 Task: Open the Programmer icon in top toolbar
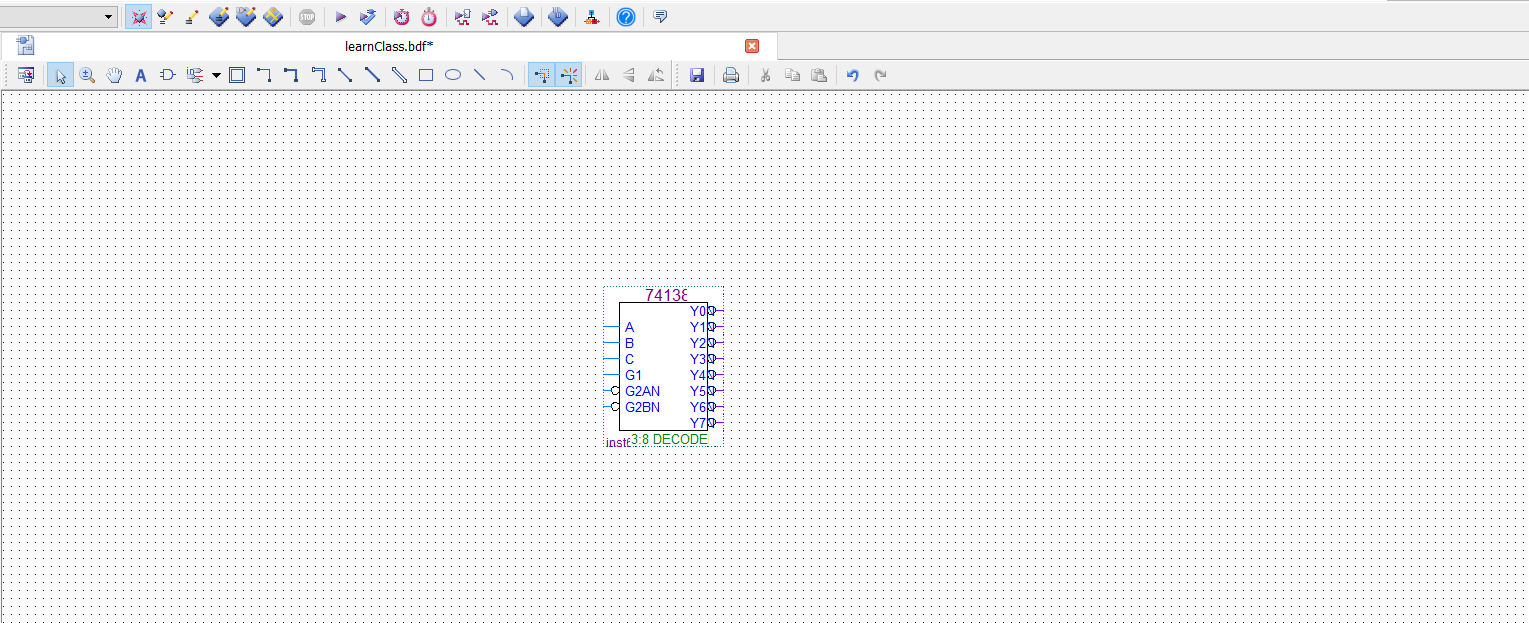pos(592,17)
